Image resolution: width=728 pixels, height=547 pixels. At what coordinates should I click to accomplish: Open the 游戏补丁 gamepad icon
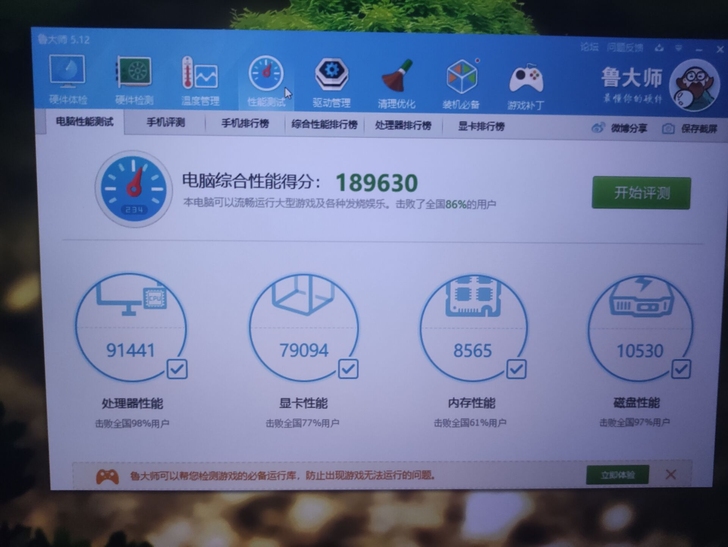point(526,87)
